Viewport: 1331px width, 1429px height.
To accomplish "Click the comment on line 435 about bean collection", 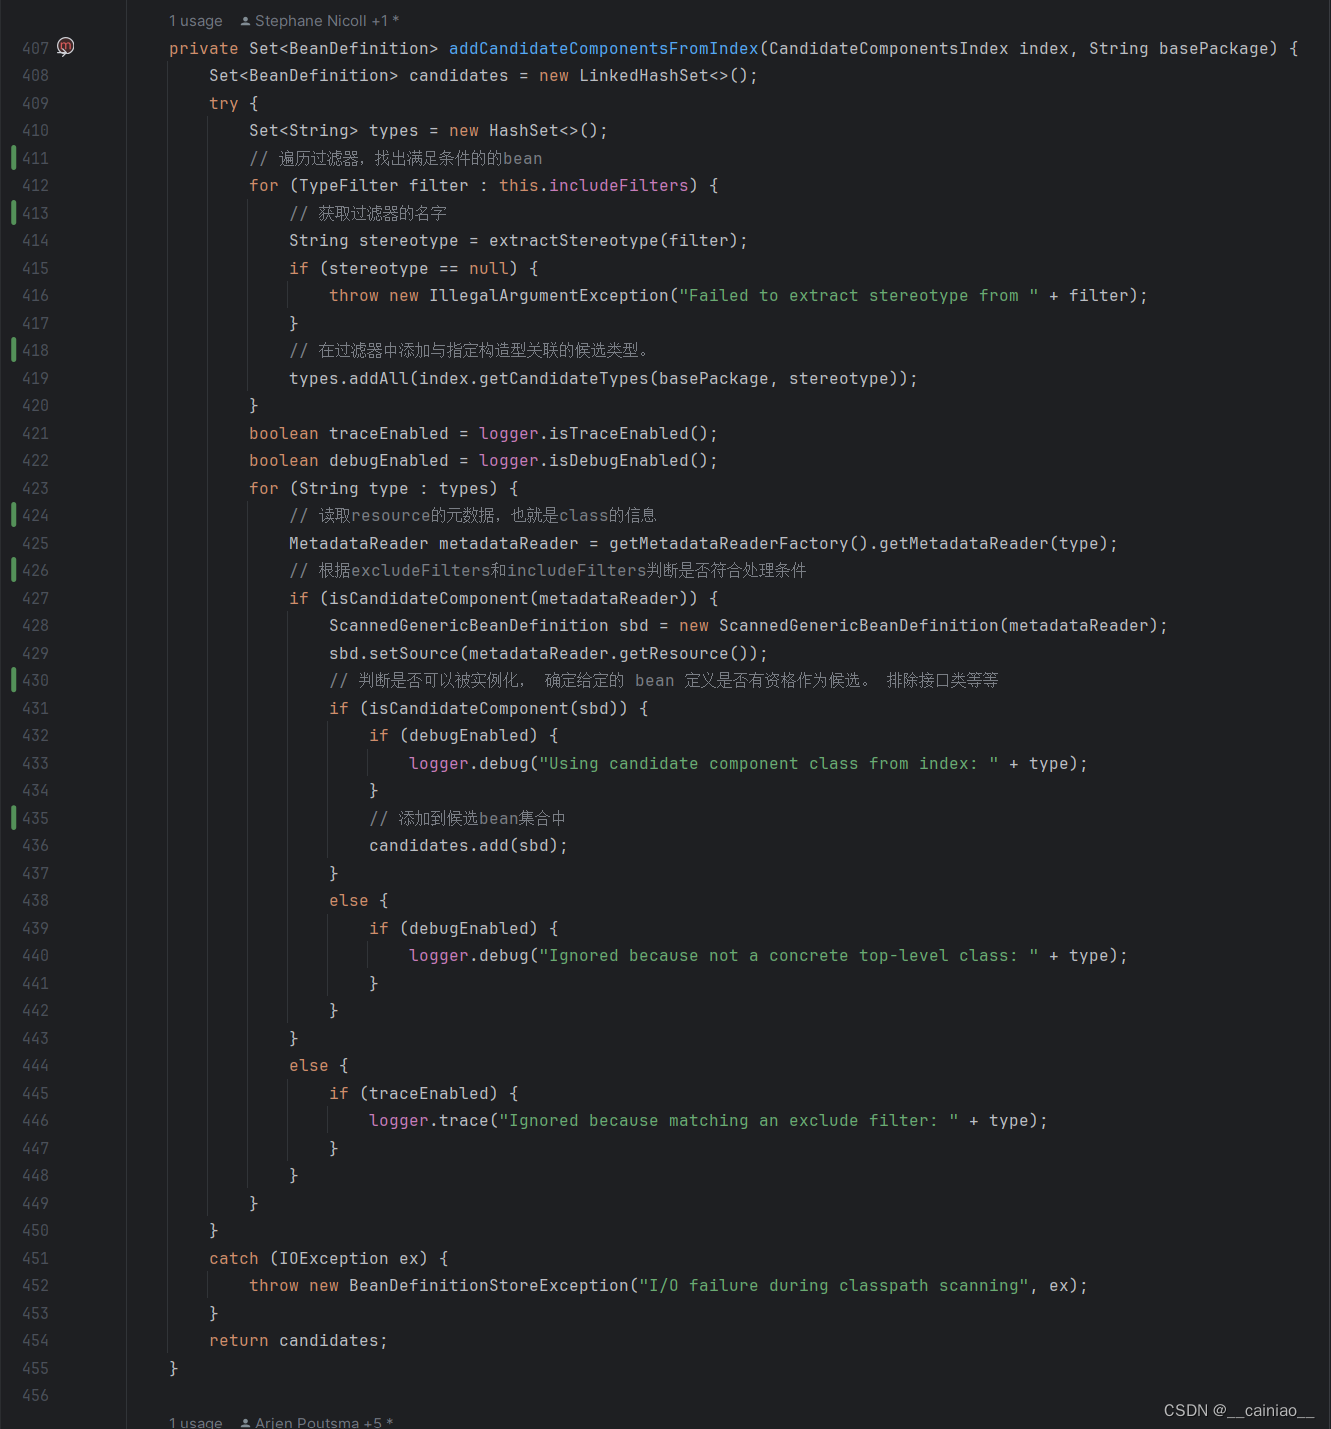I will [x=468, y=818].
